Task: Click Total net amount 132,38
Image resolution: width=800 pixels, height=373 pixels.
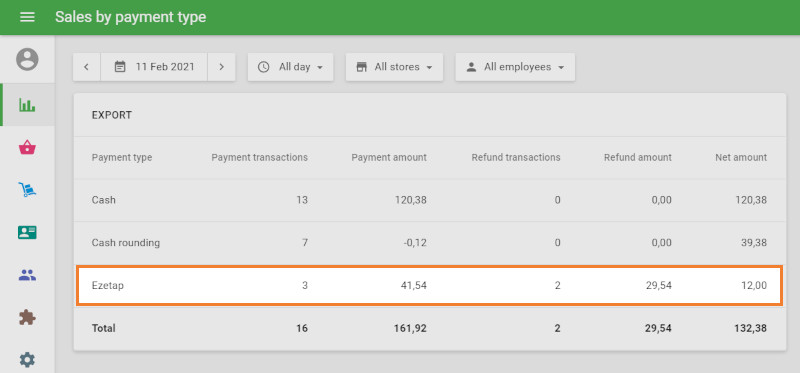Action: (x=751, y=328)
